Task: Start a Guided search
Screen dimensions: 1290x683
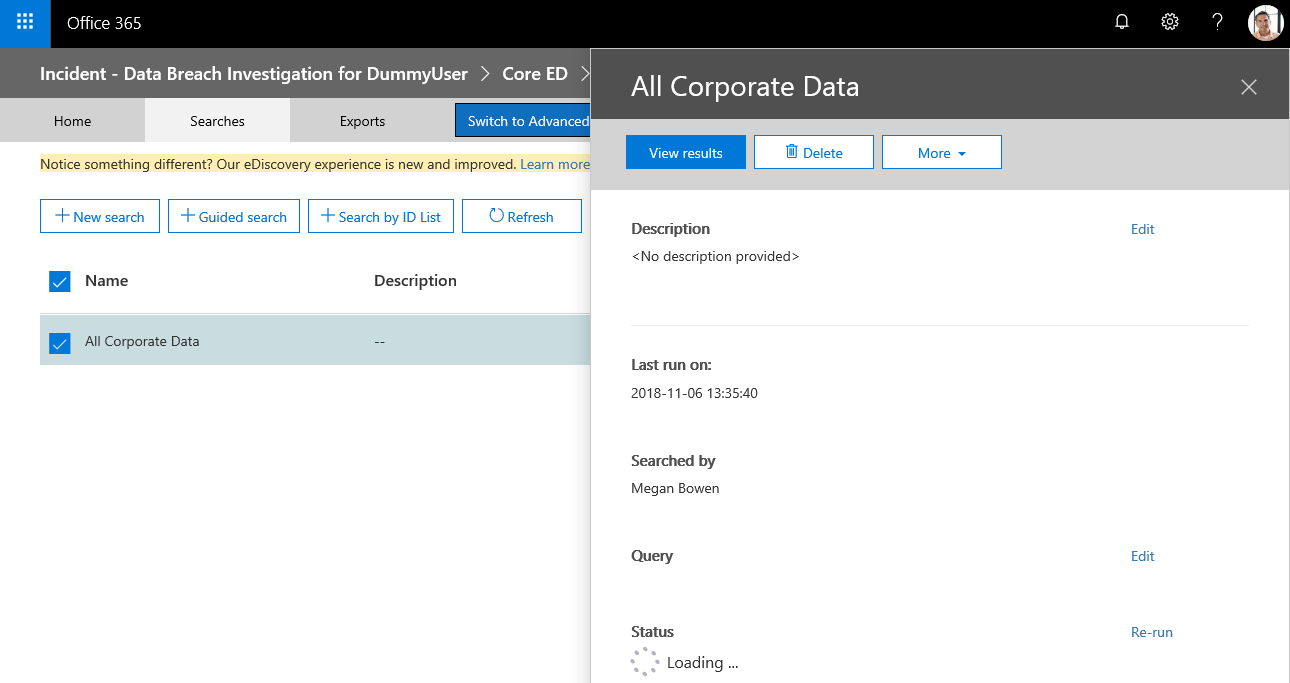Action: 234,216
